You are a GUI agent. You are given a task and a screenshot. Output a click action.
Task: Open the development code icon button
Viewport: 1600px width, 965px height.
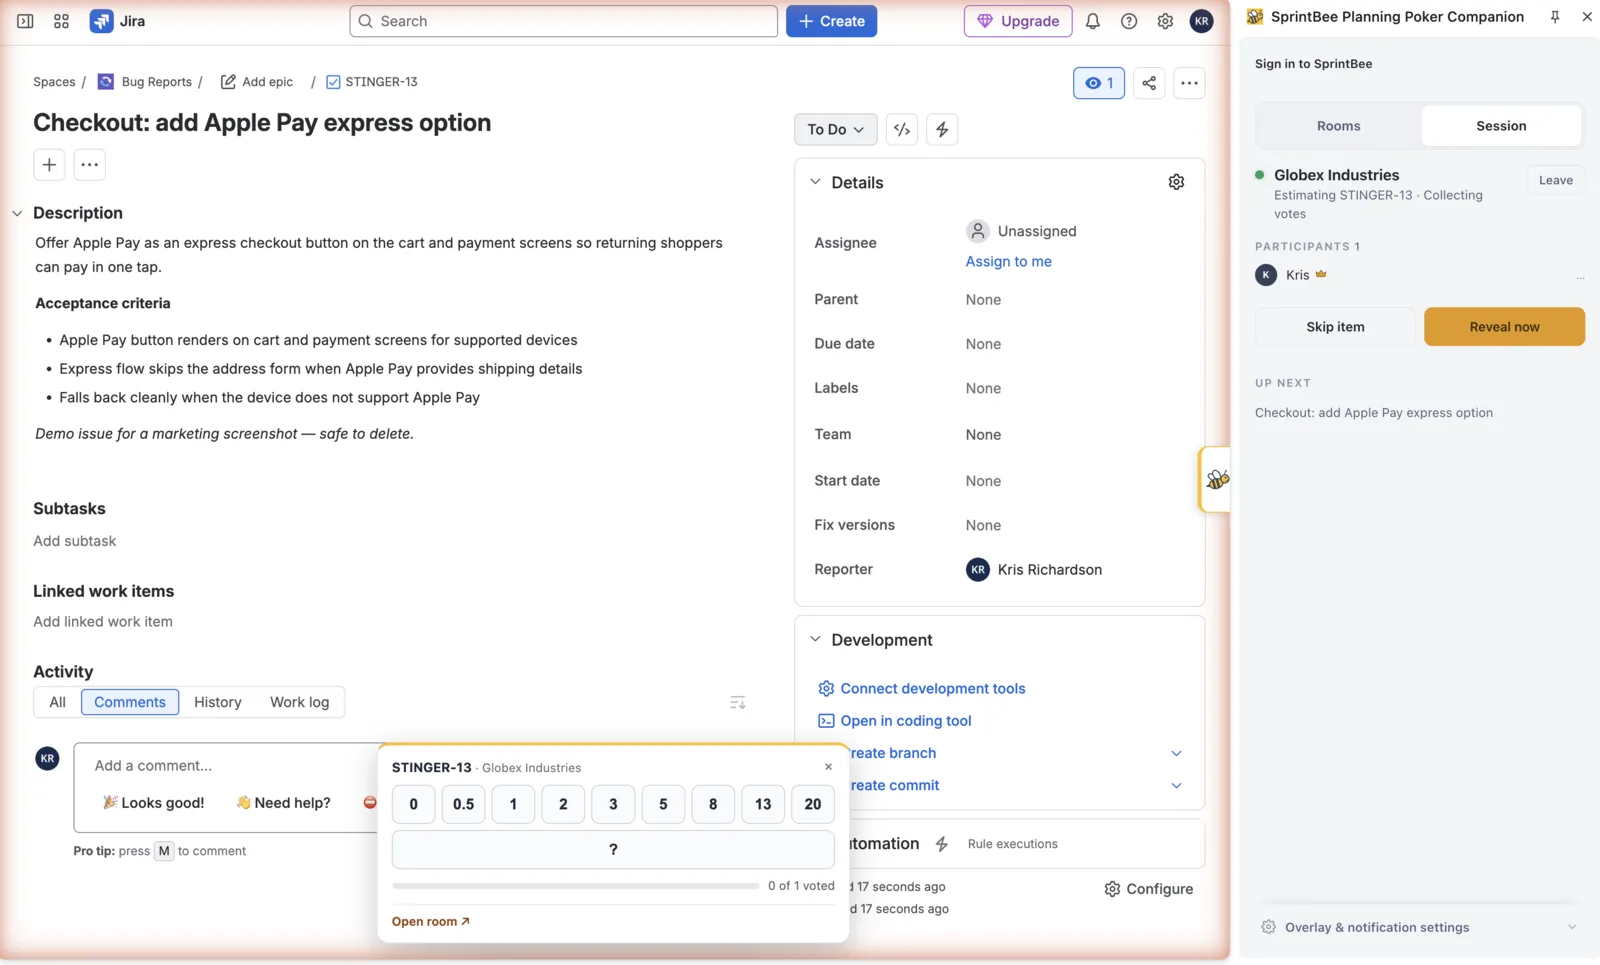(x=902, y=129)
